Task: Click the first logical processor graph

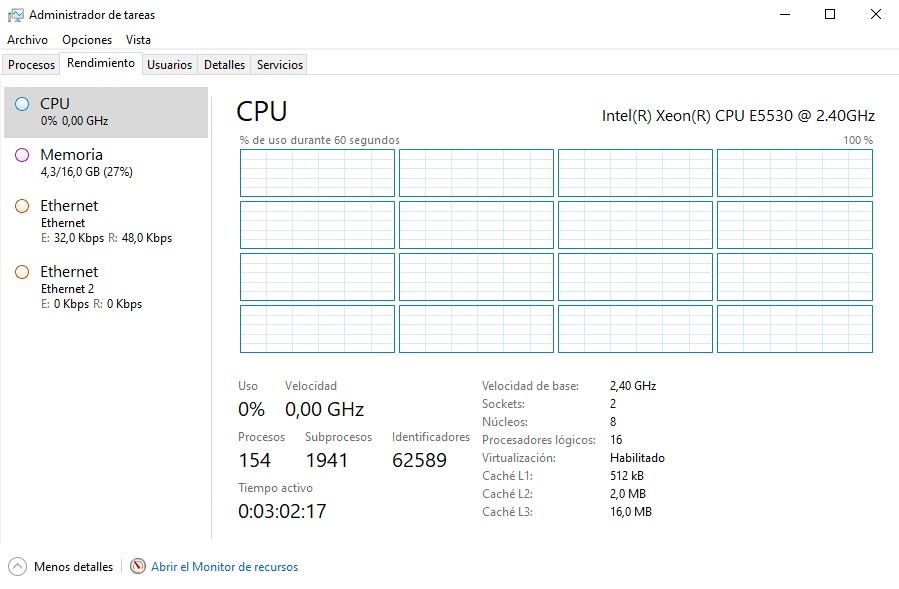Action: click(317, 173)
